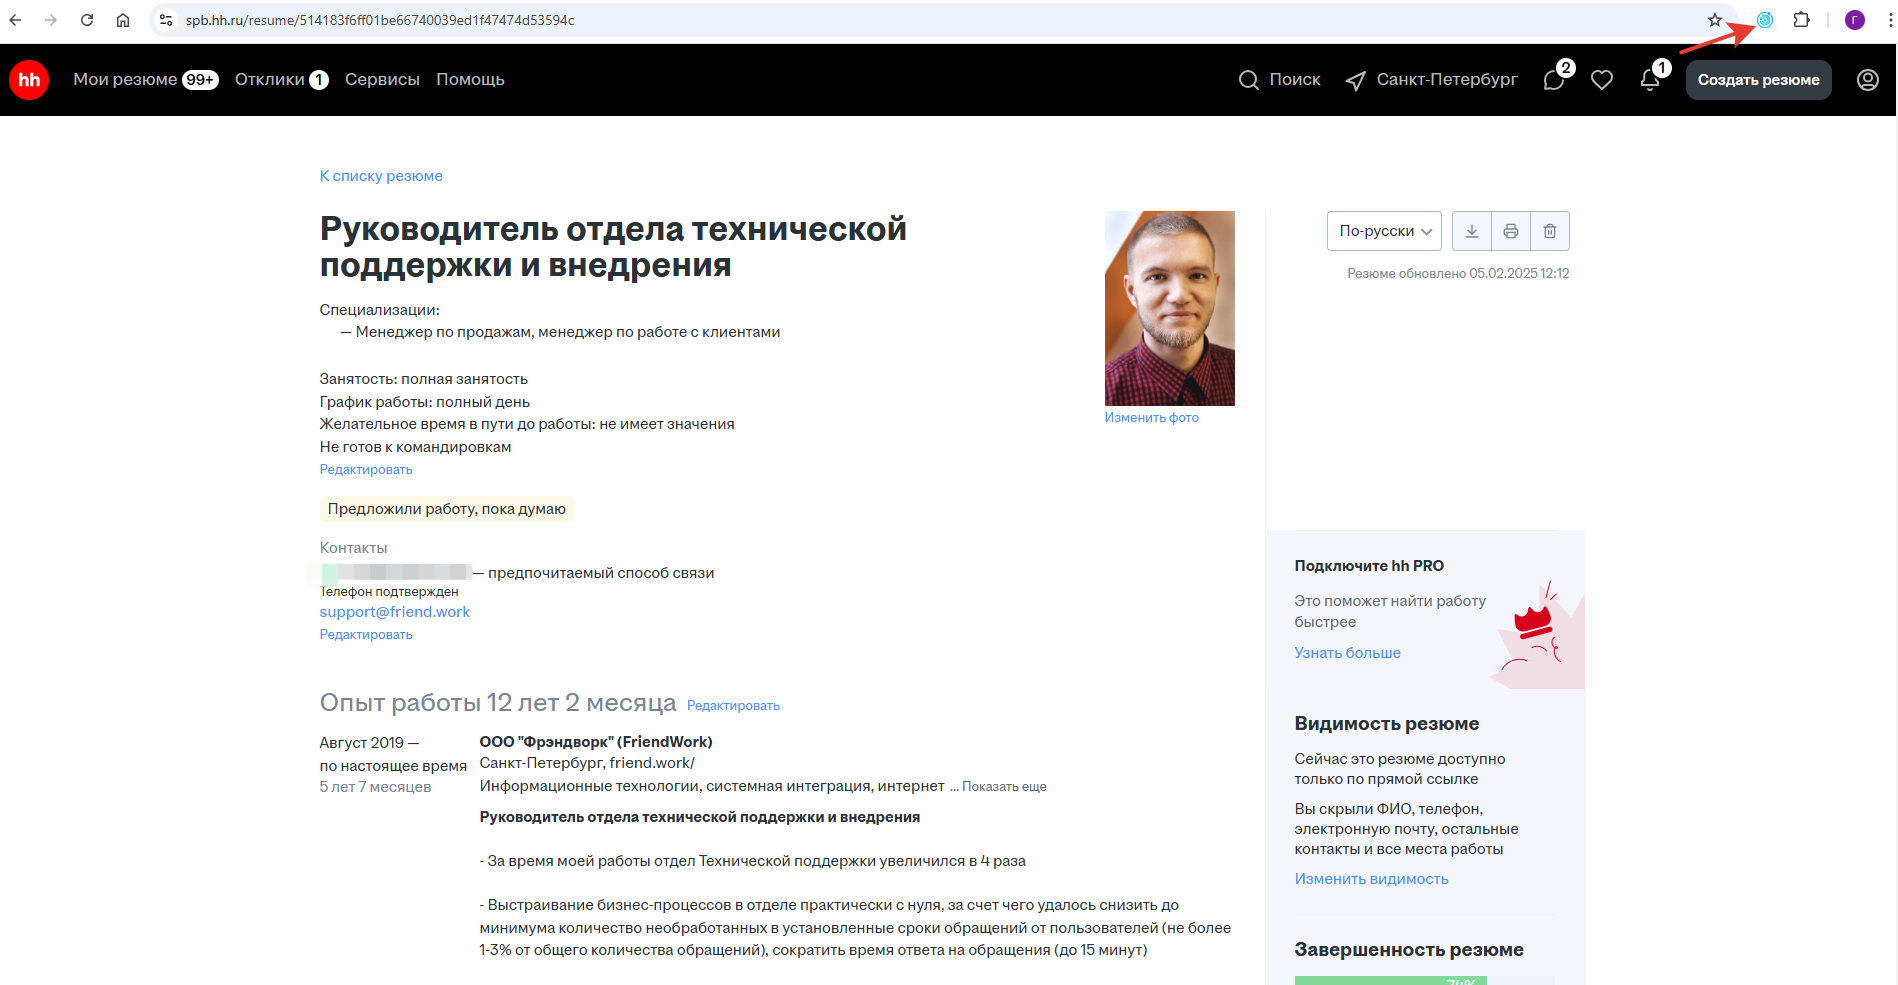Open the Санкт-Петербург region selector
The image size is (1898, 985).
tap(1432, 80)
